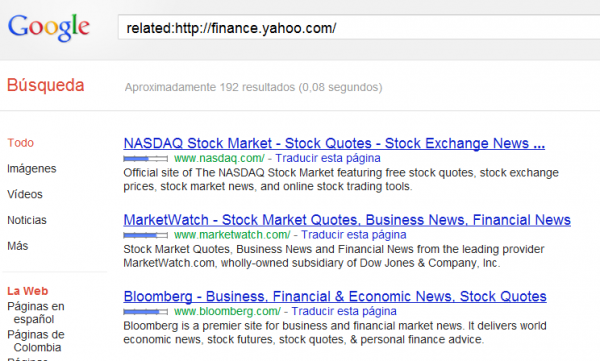This screenshot has width=600, height=361.
Task: Click PageRank bar beside marketwatch.com
Action: click(145, 235)
